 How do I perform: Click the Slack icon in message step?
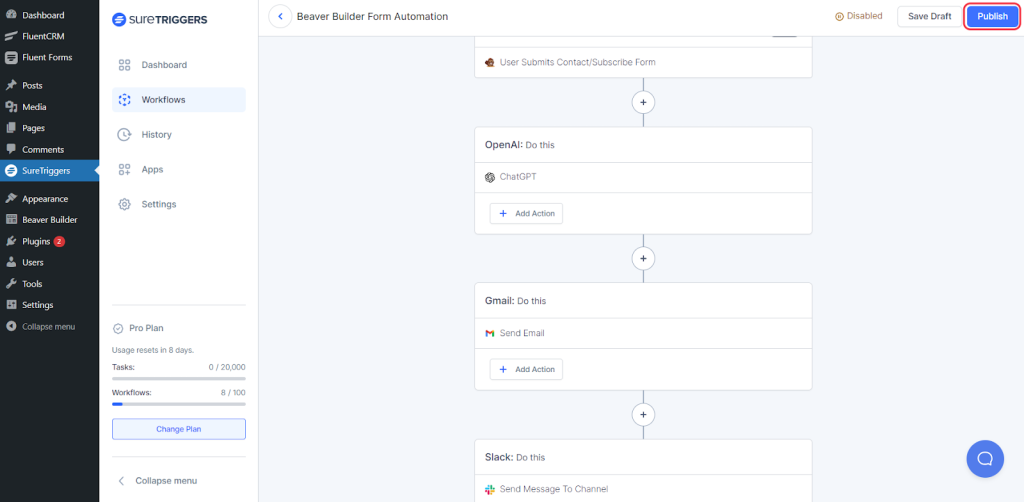point(490,489)
